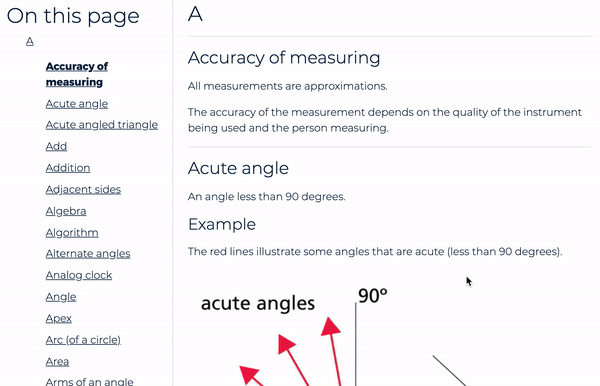Open Arc (of a circle) link

coord(83,340)
